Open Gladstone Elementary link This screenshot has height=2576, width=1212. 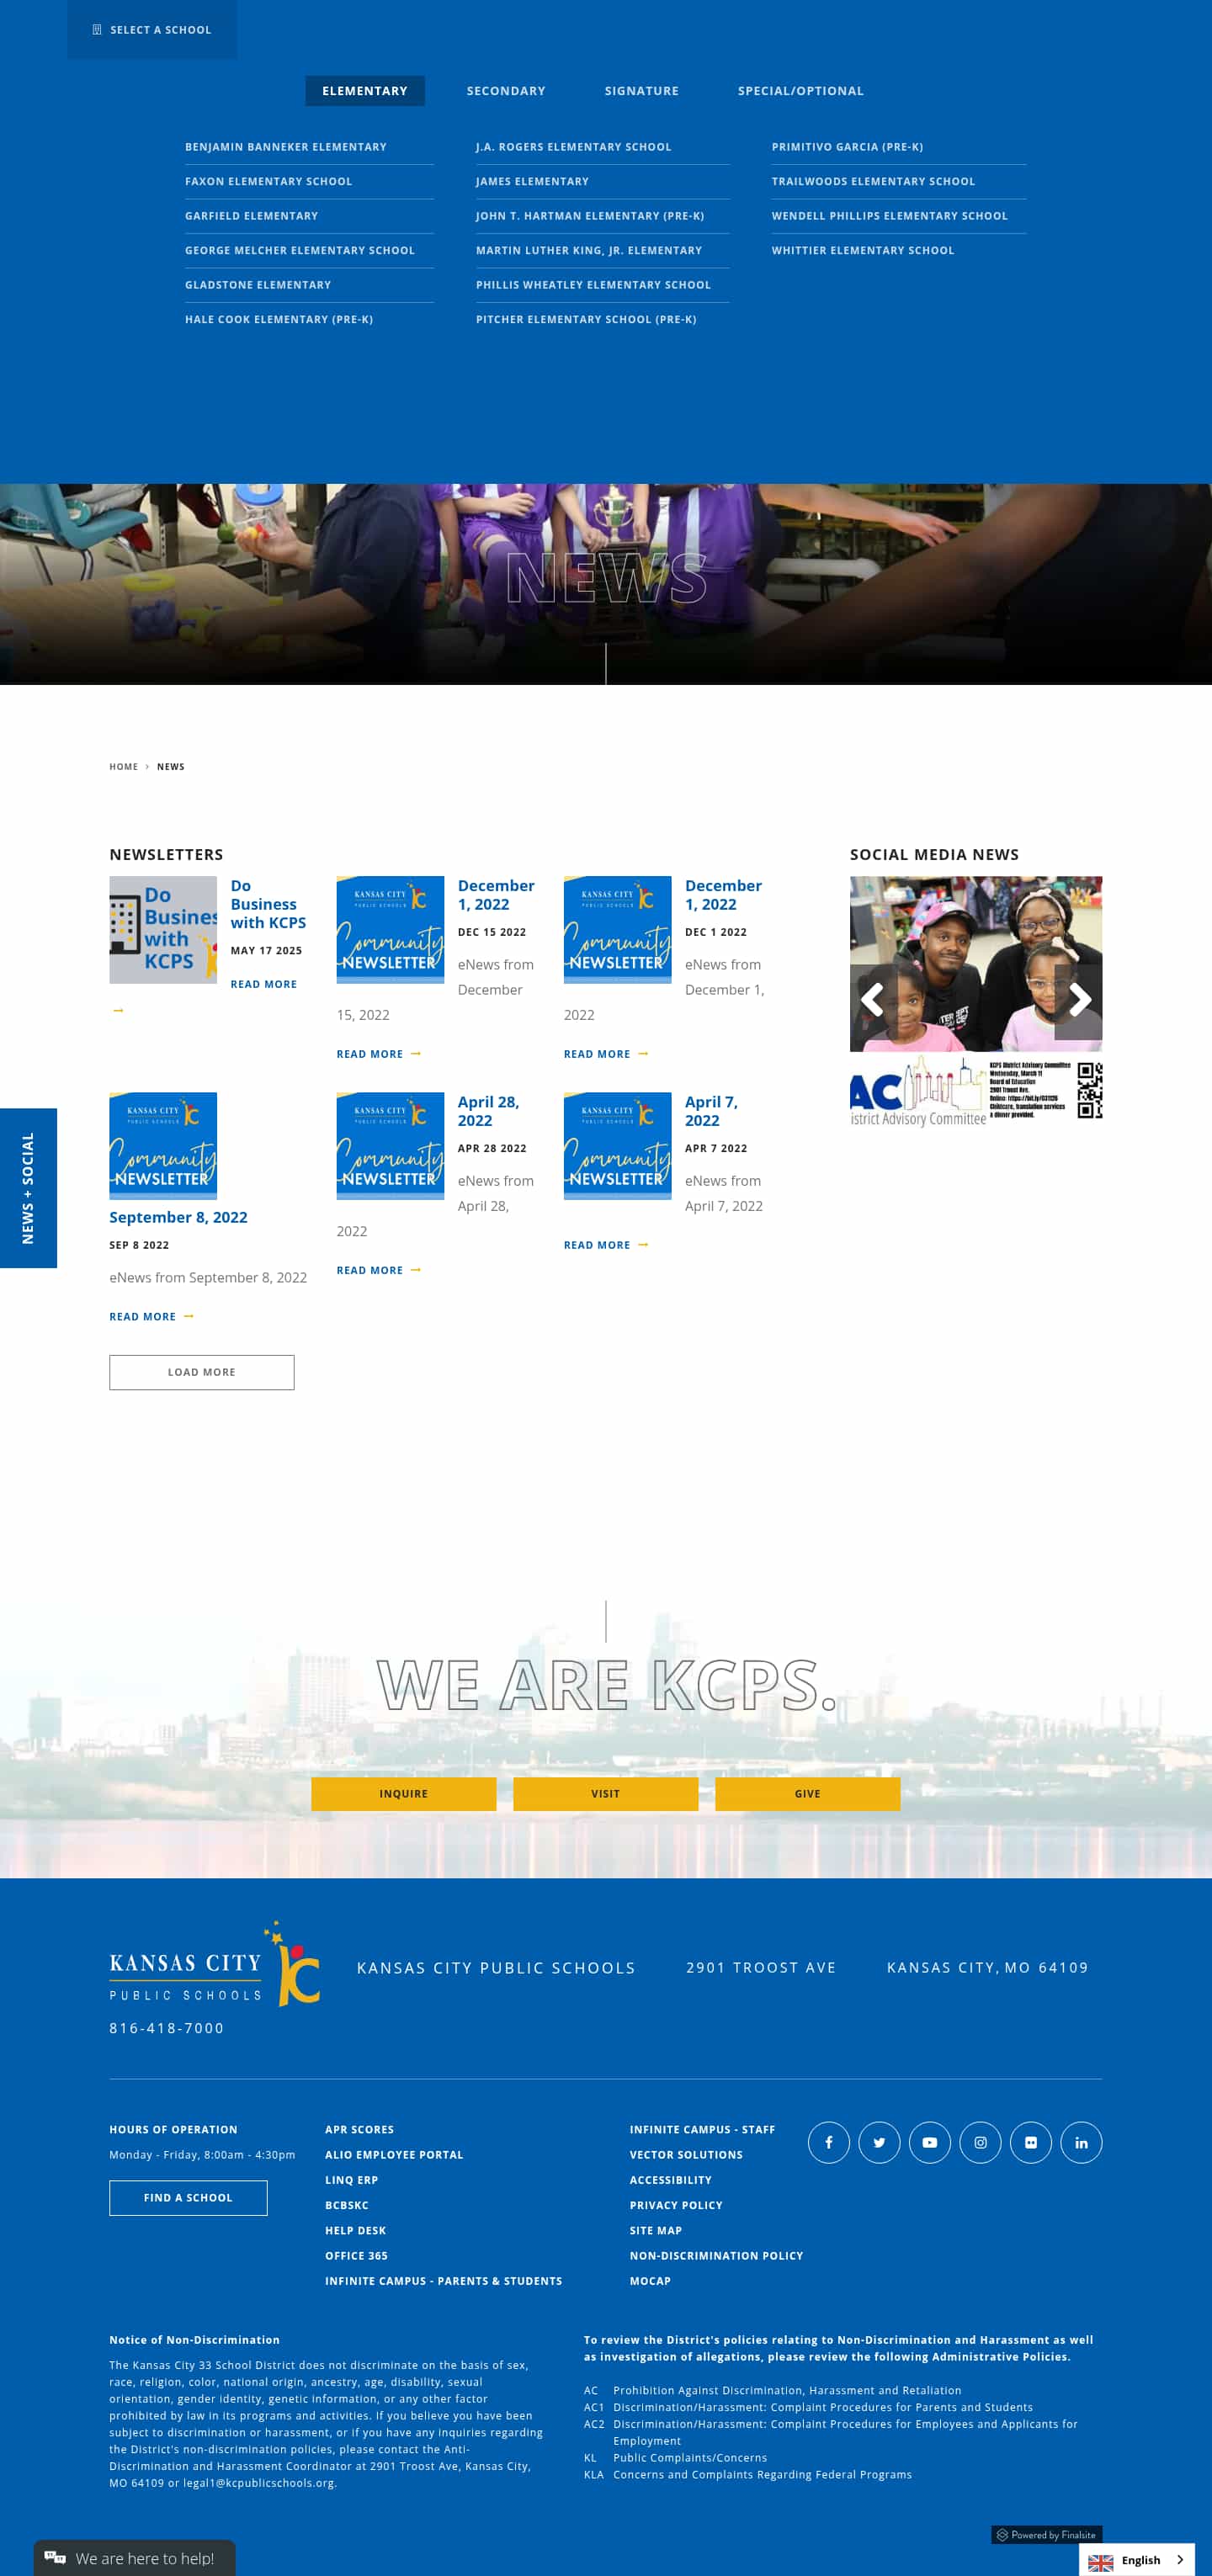click(257, 285)
